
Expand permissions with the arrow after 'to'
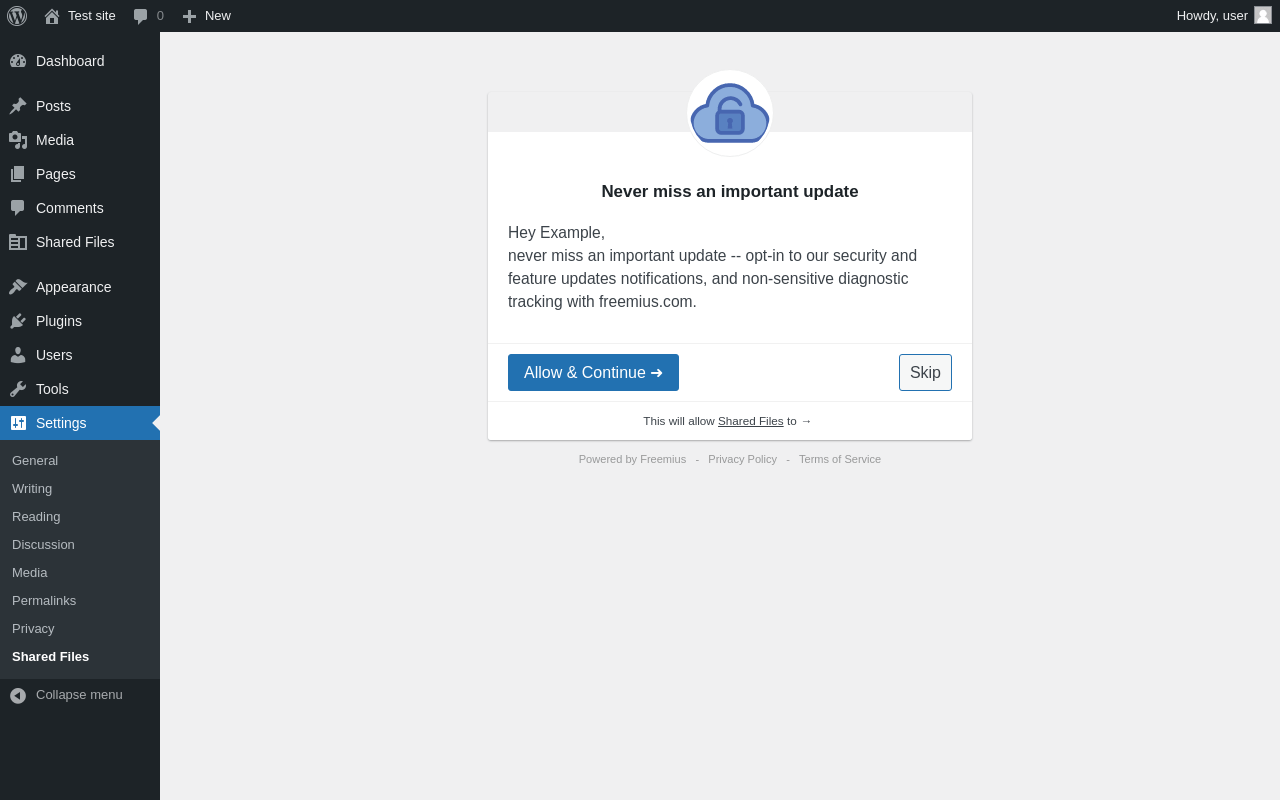click(x=806, y=421)
